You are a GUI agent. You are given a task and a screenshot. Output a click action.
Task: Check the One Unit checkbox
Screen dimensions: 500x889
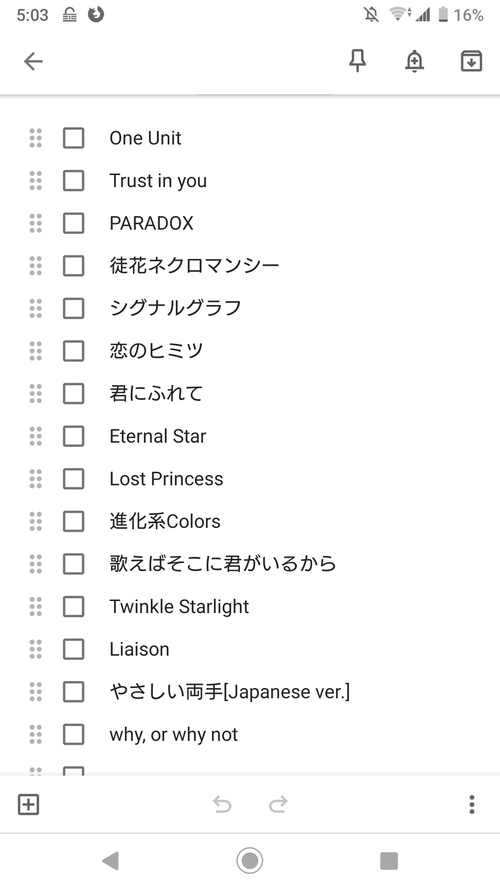pos(74,138)
